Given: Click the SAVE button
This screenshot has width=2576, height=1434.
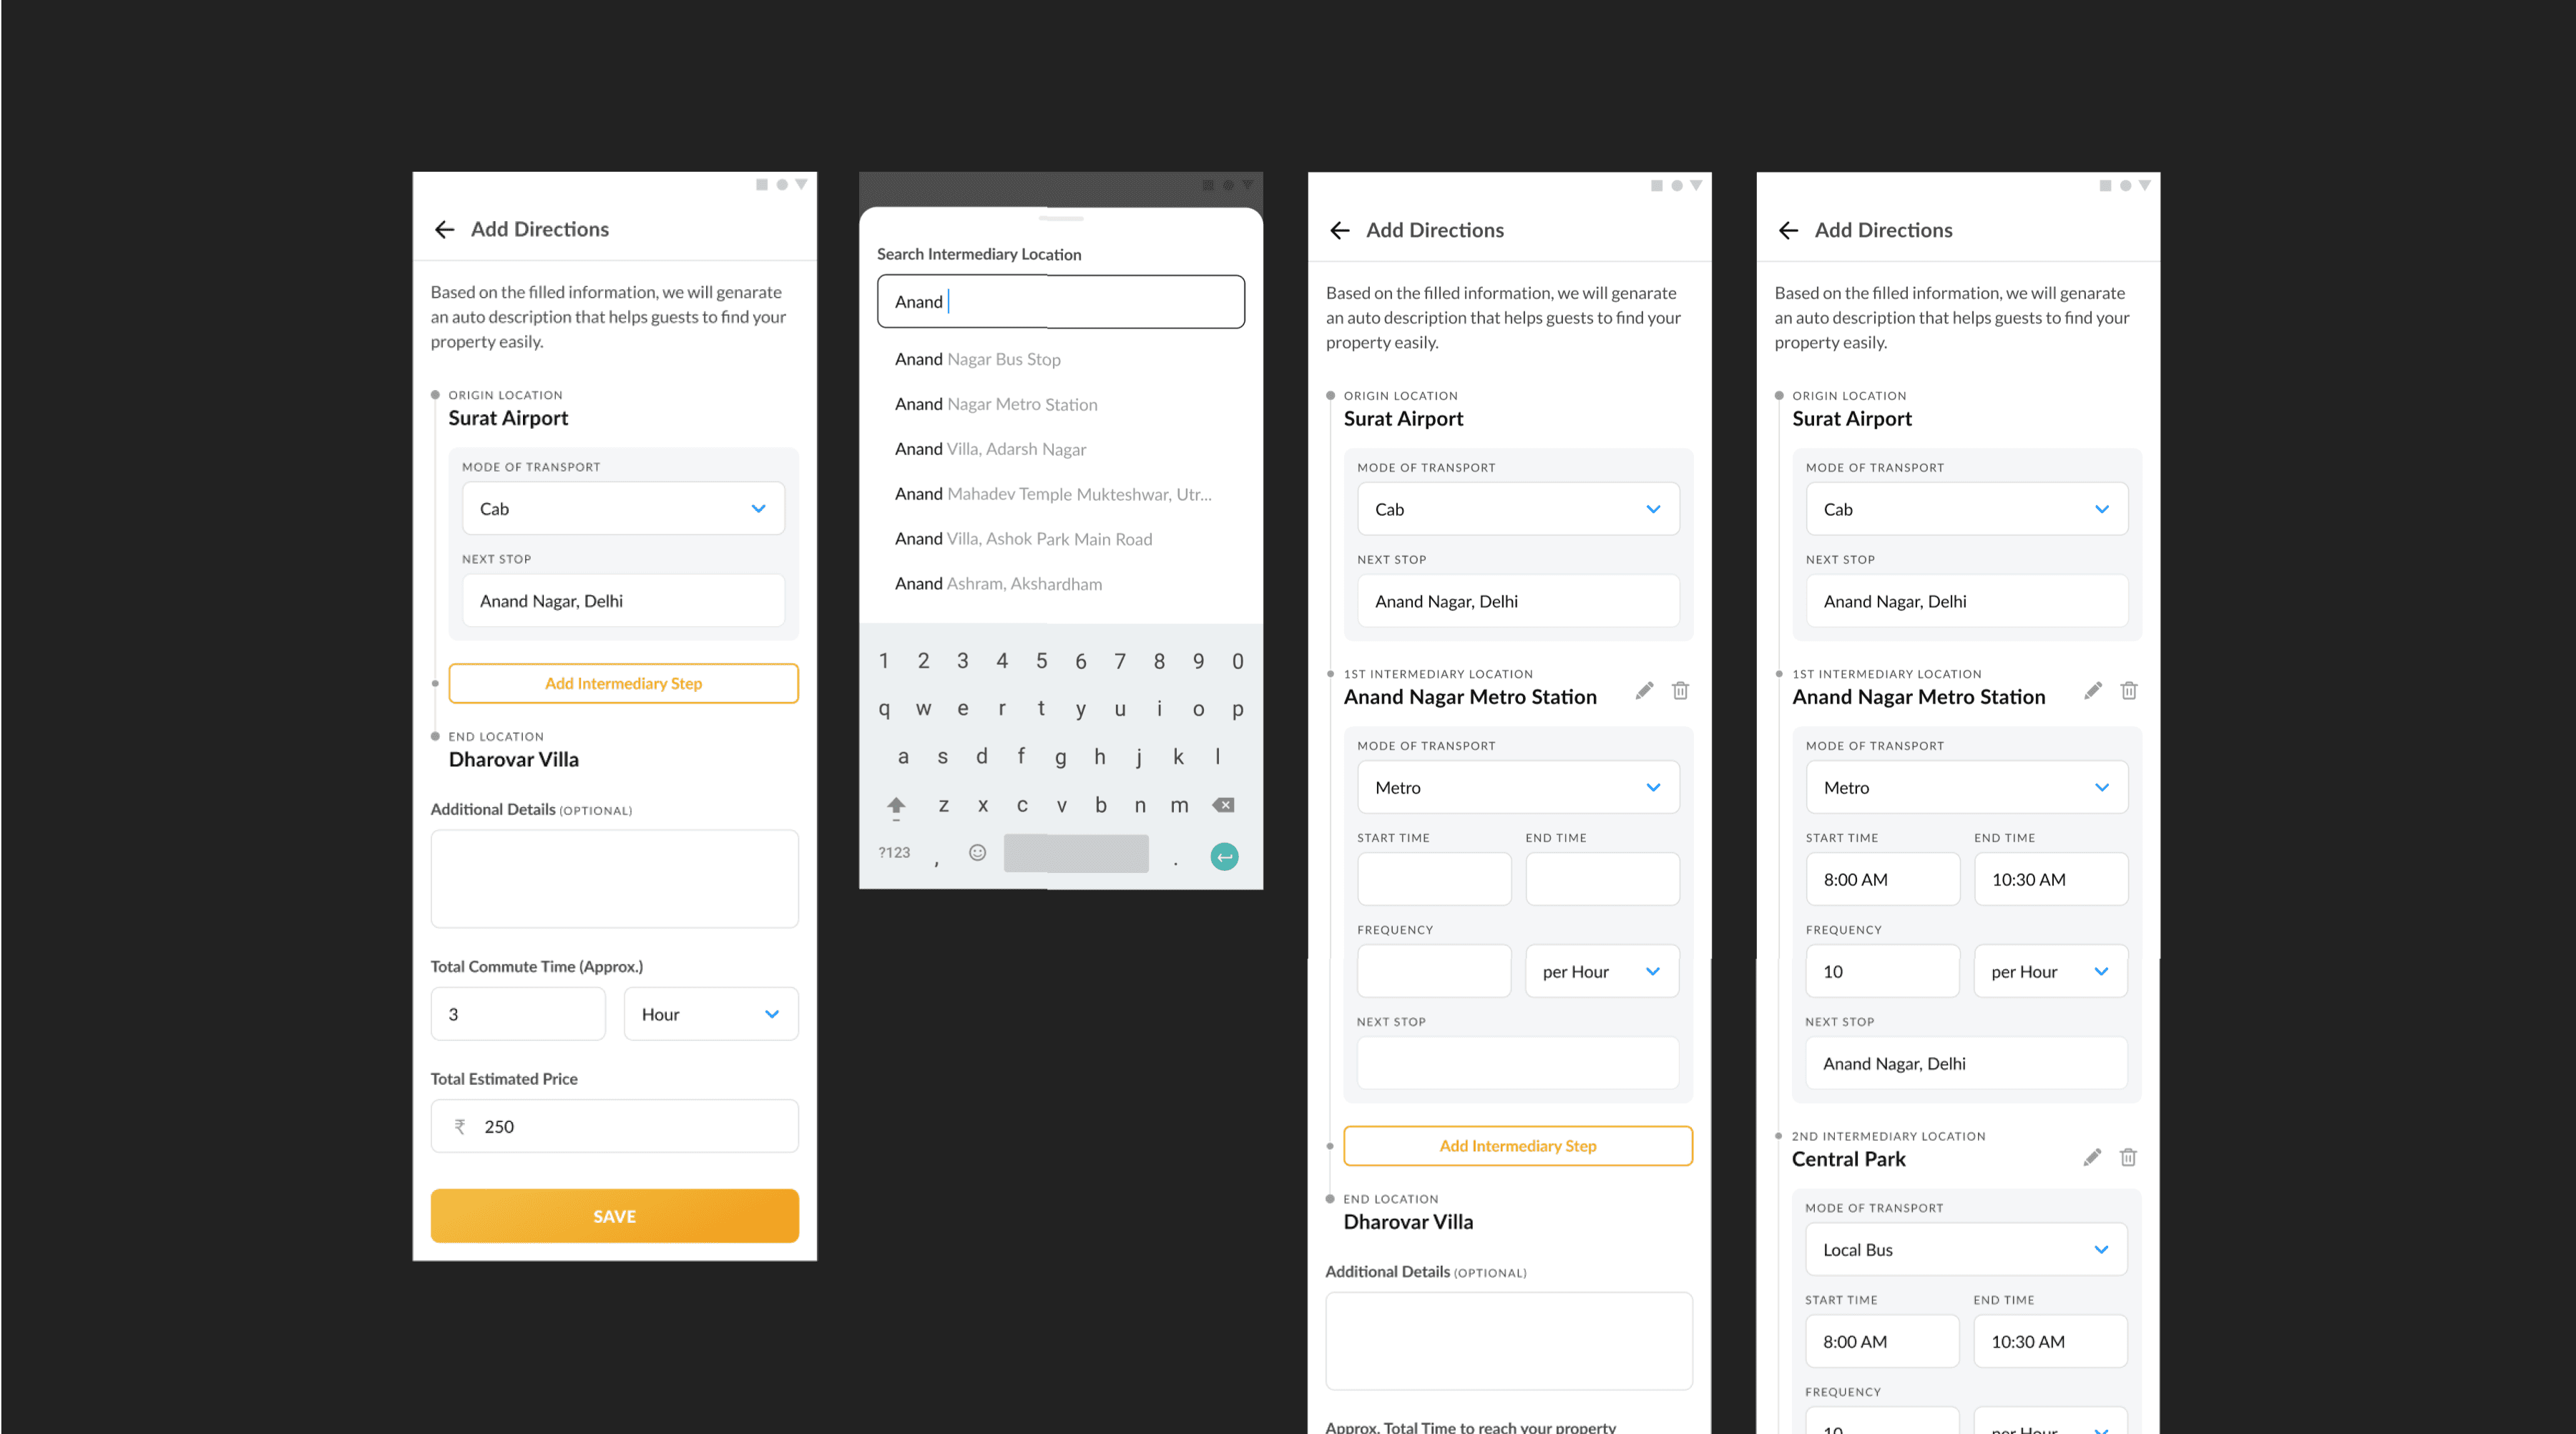Looking at the screenshot, I should click(x=614, y=1216).
